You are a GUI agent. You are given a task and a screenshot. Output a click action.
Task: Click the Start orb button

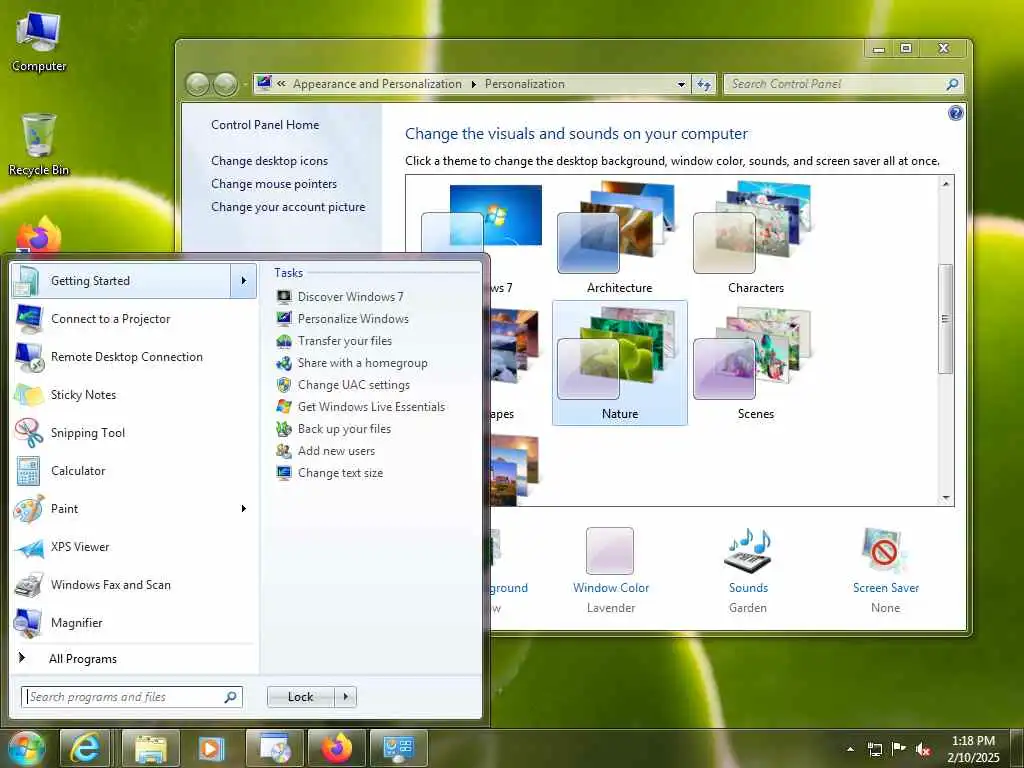(x=25, y=748)
